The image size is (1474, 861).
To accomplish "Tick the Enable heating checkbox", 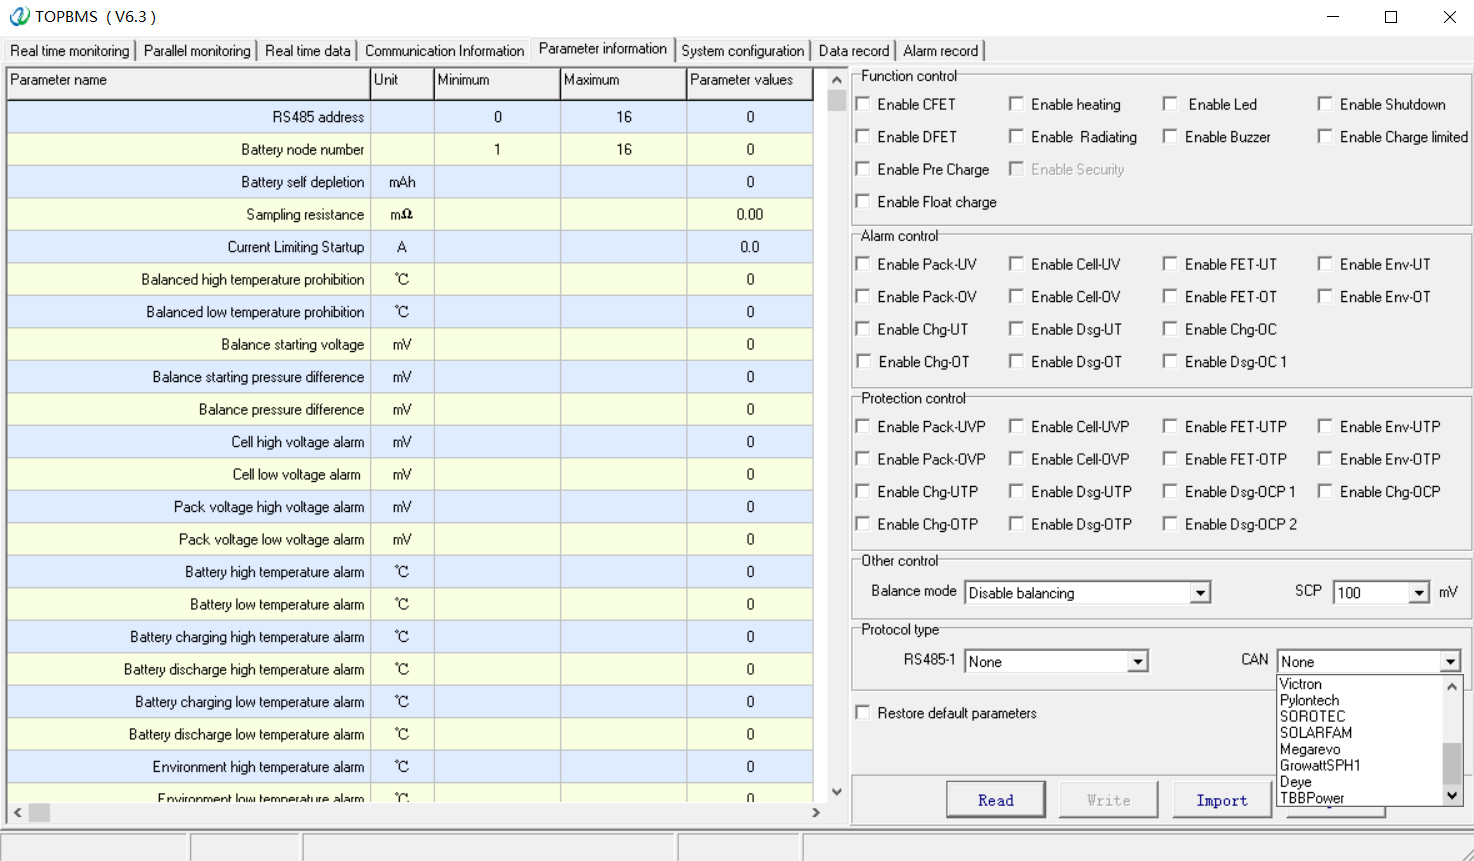I will pyautogui.click(x=1017, y=104).
